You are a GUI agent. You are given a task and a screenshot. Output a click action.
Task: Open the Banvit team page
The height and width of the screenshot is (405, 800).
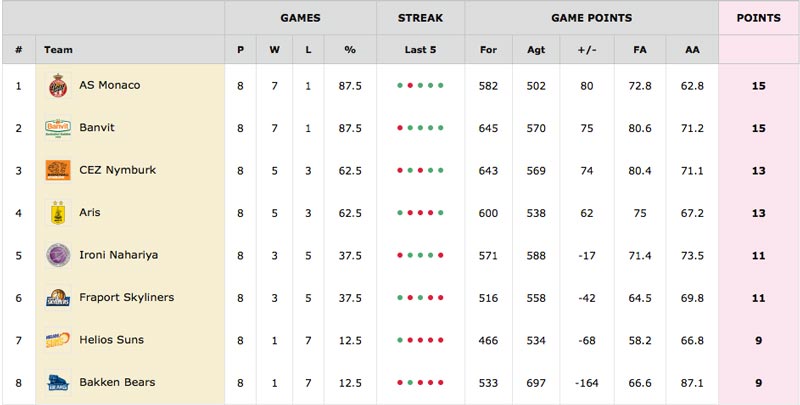pos(97,128)
